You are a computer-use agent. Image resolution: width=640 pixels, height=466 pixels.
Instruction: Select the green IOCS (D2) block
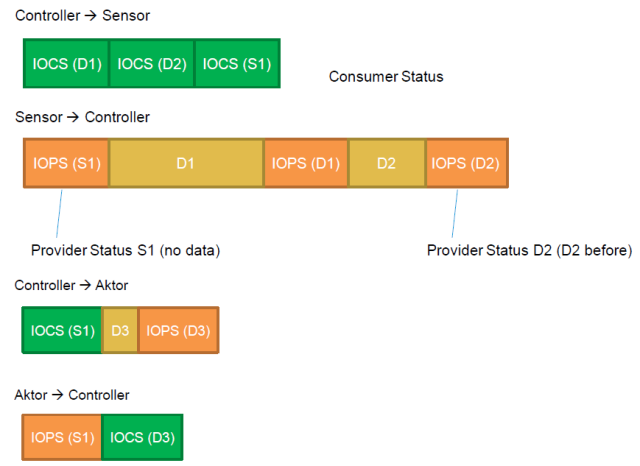tap(151, 63)
